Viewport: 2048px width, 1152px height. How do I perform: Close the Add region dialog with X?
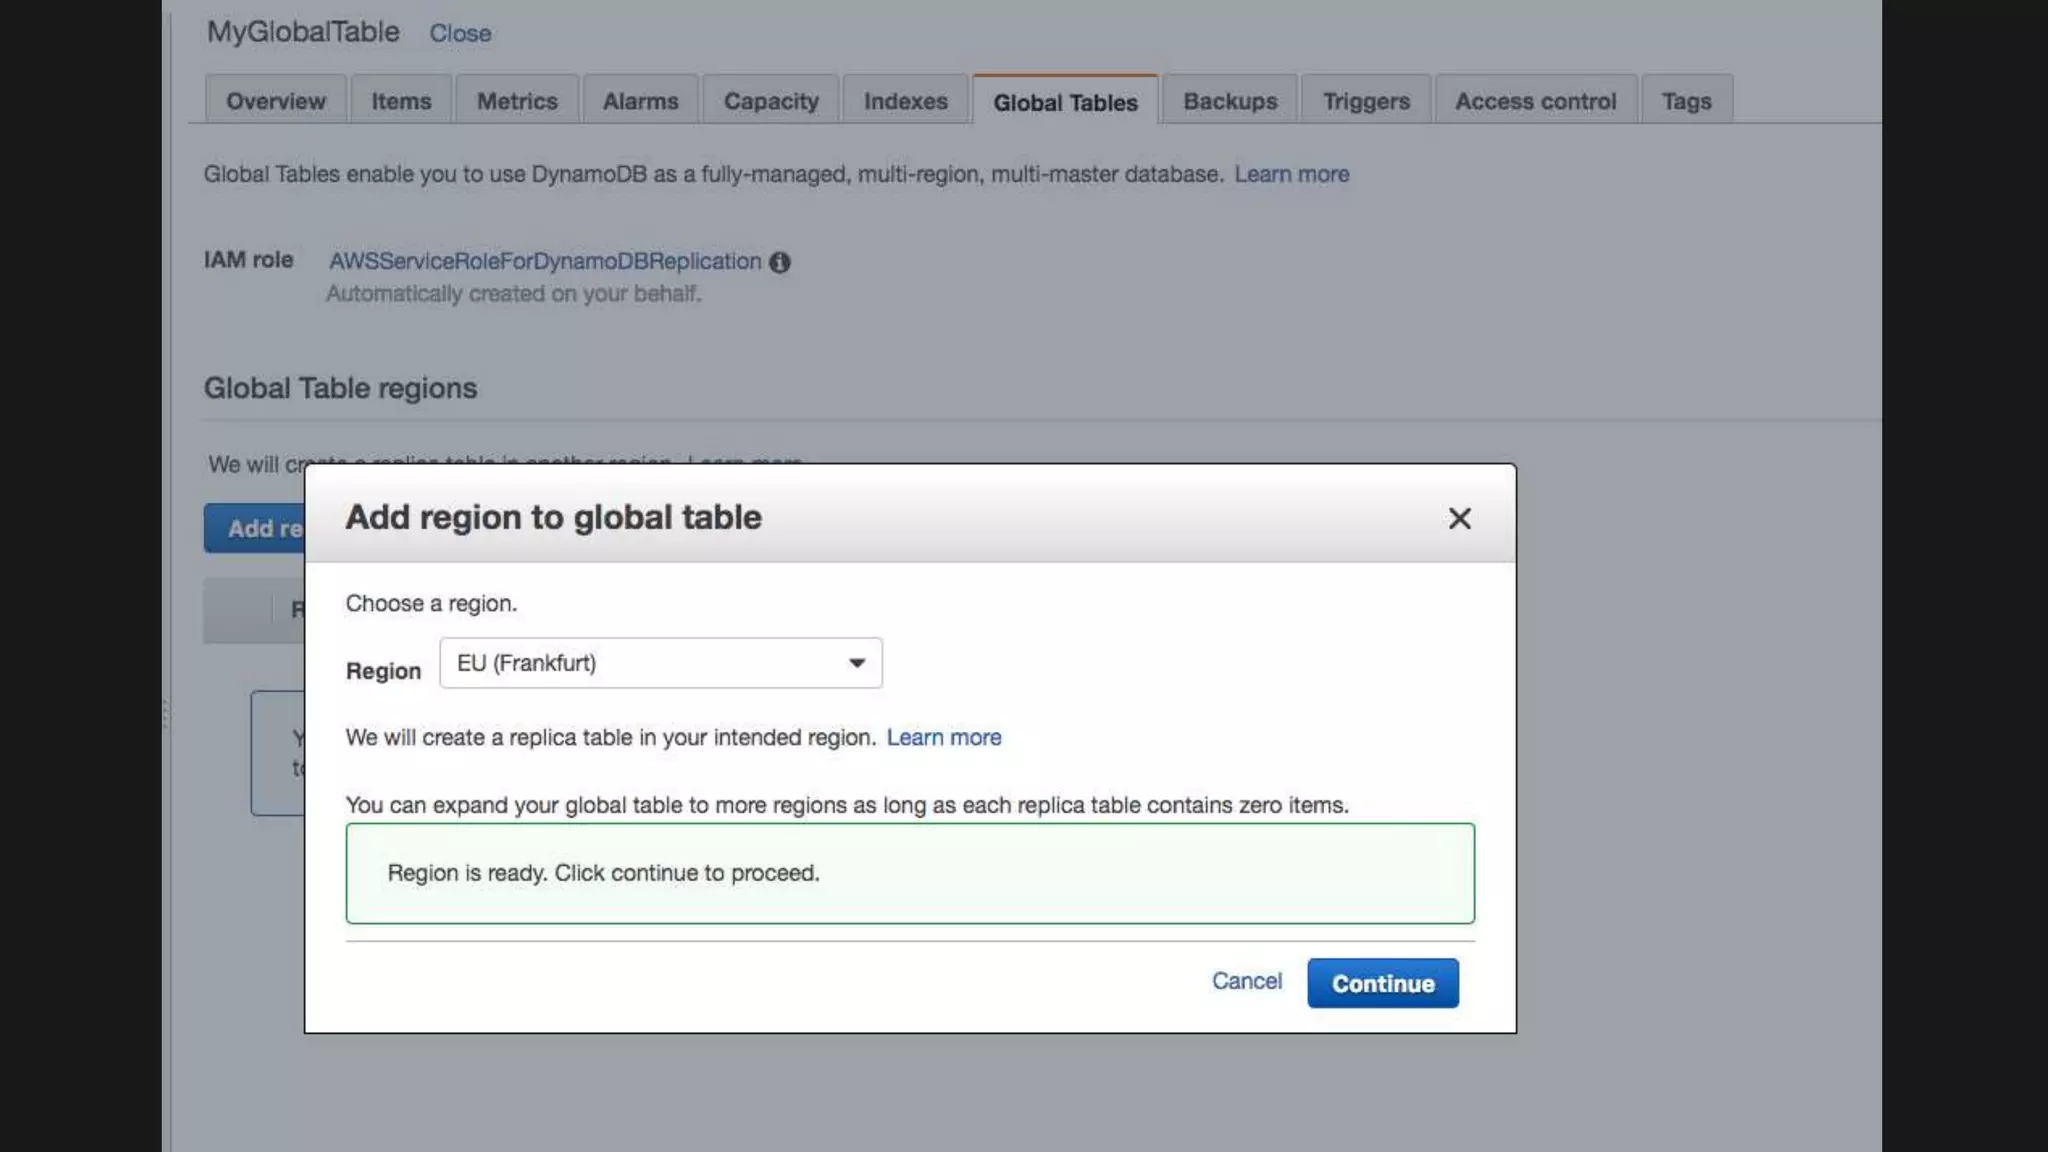[x=1459, y=518]
